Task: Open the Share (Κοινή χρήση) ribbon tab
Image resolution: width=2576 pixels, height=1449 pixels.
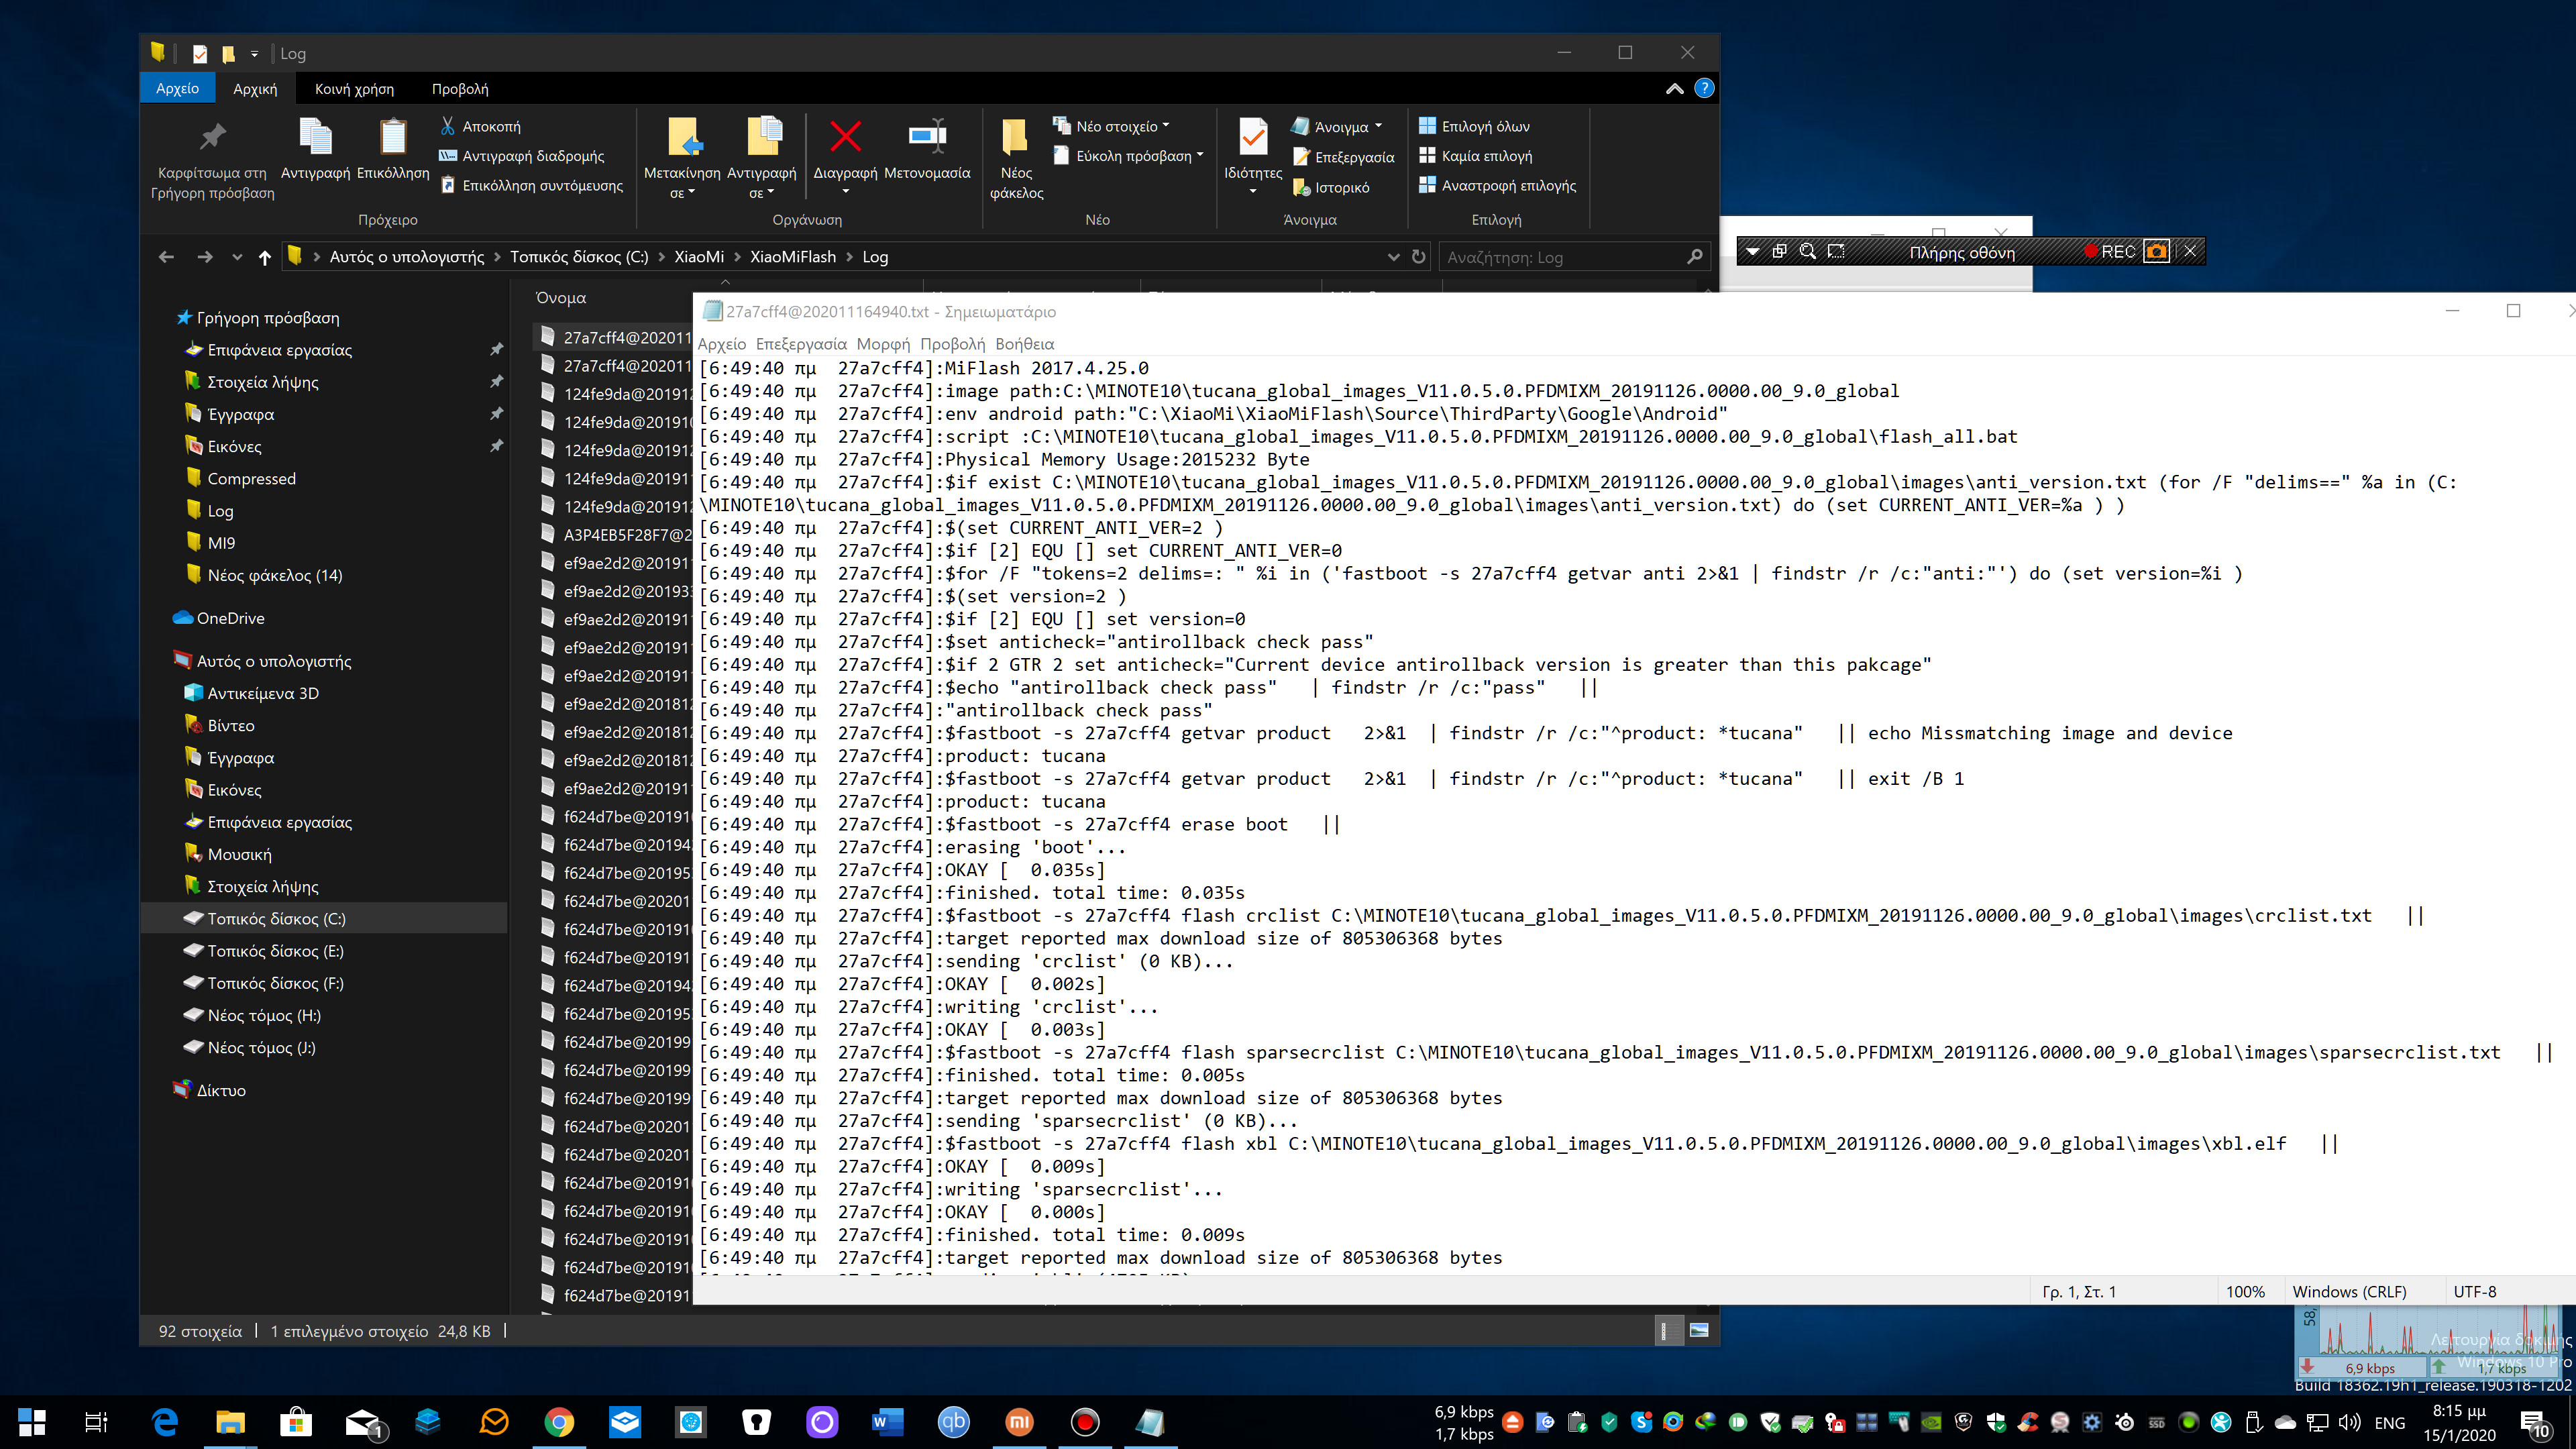Action: point(354,89)
